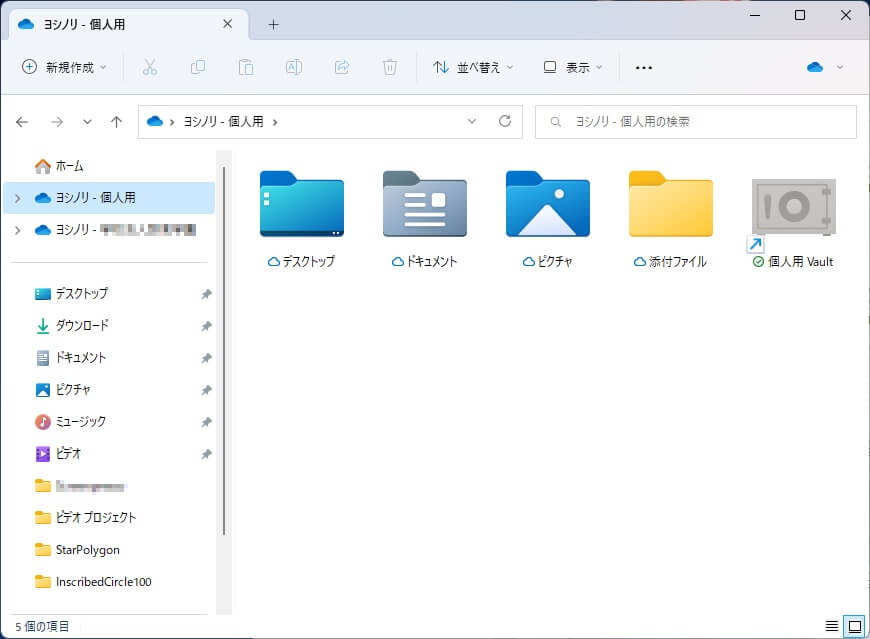The image size is (870, 639).
Task: Open the 個人用 Vault safe icon
Action: tap(793, 206)
